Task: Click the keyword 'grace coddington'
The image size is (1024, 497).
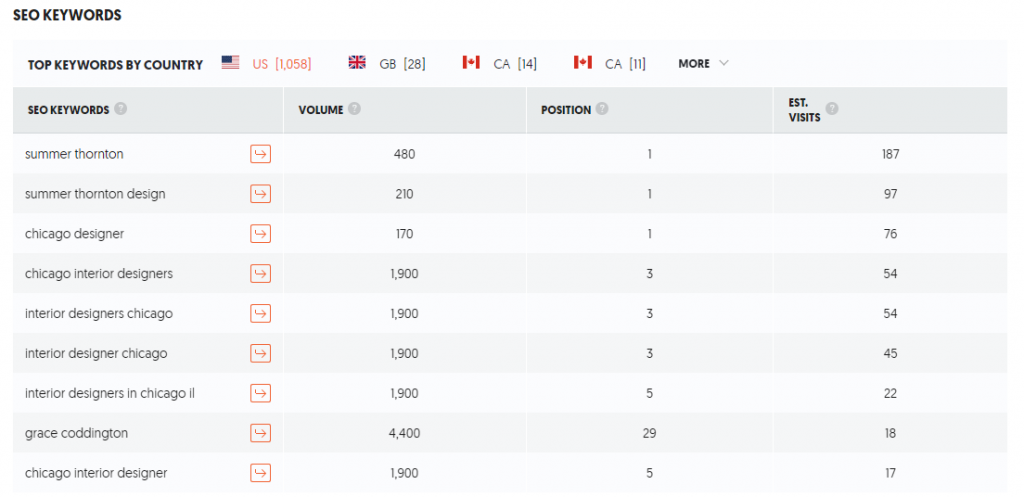Action: click(76, 434)
